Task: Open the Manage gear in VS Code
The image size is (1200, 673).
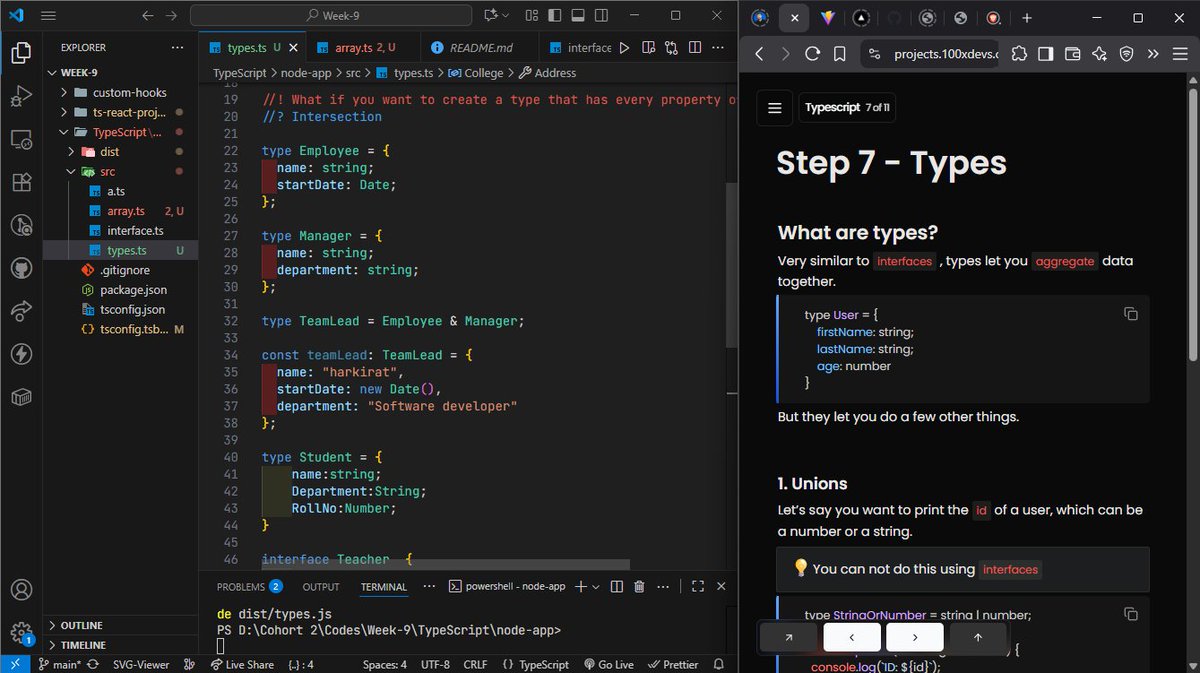Action: [20, 633]
